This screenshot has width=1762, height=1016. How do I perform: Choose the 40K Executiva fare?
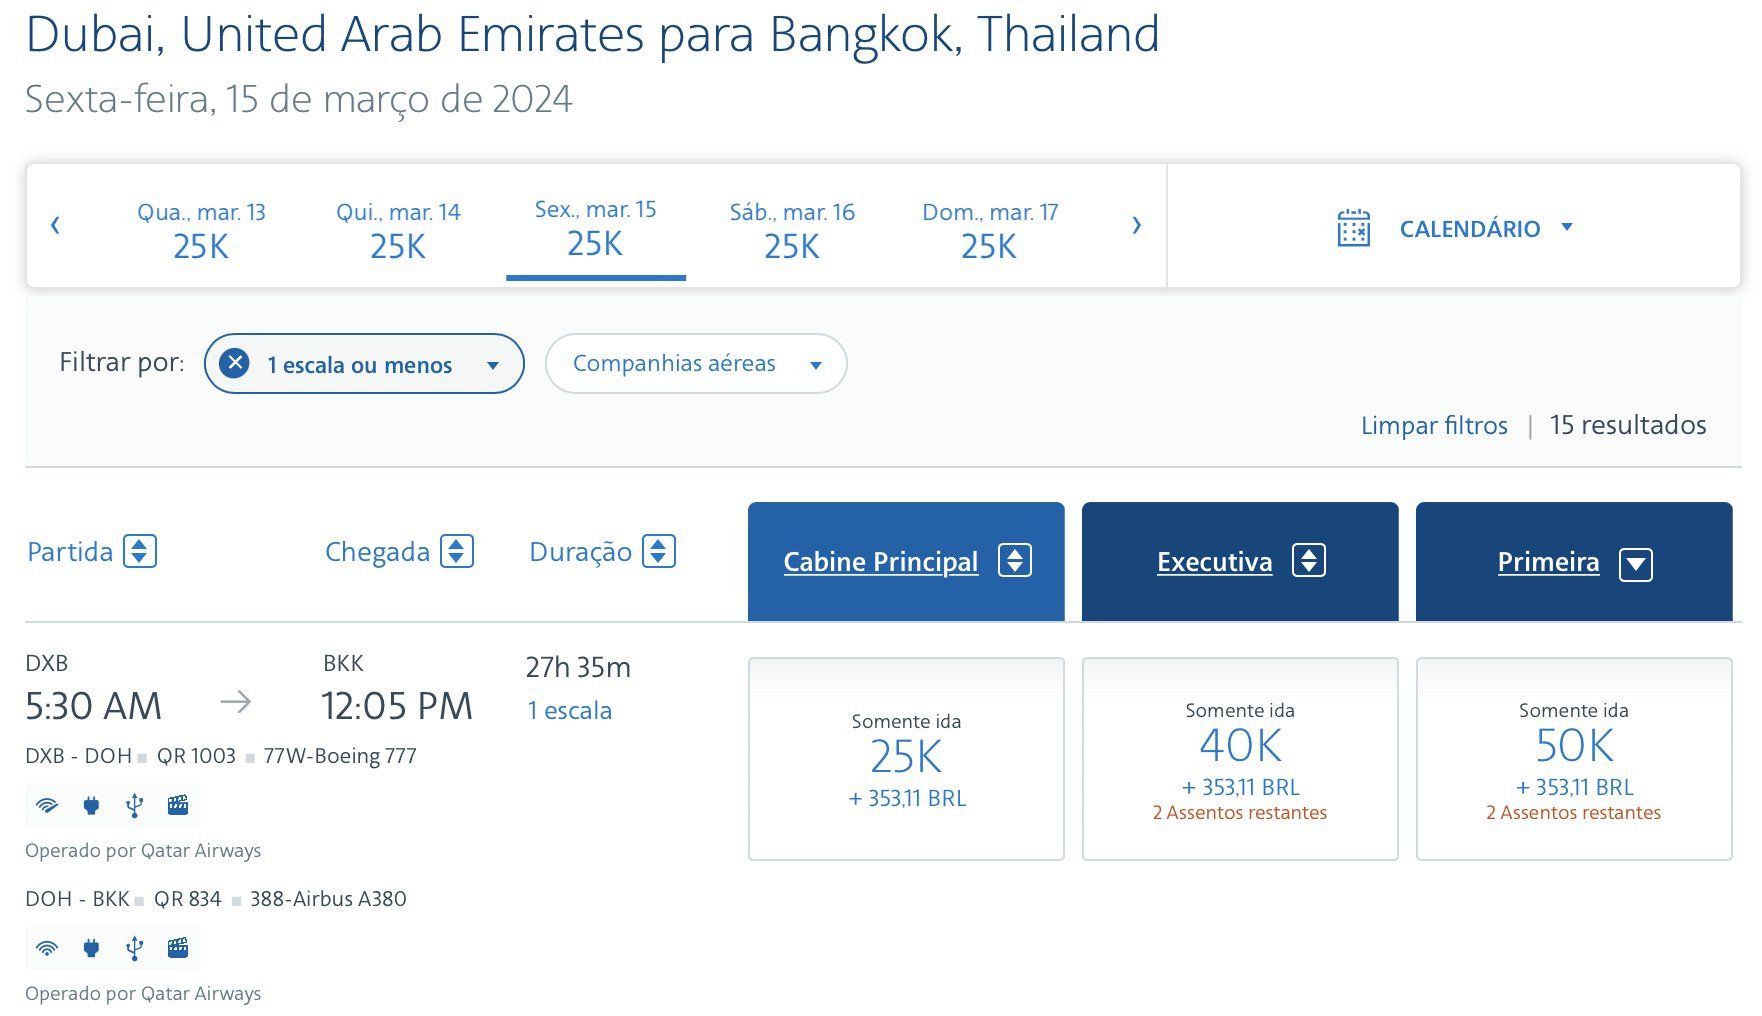click(x=1240, y=759)
